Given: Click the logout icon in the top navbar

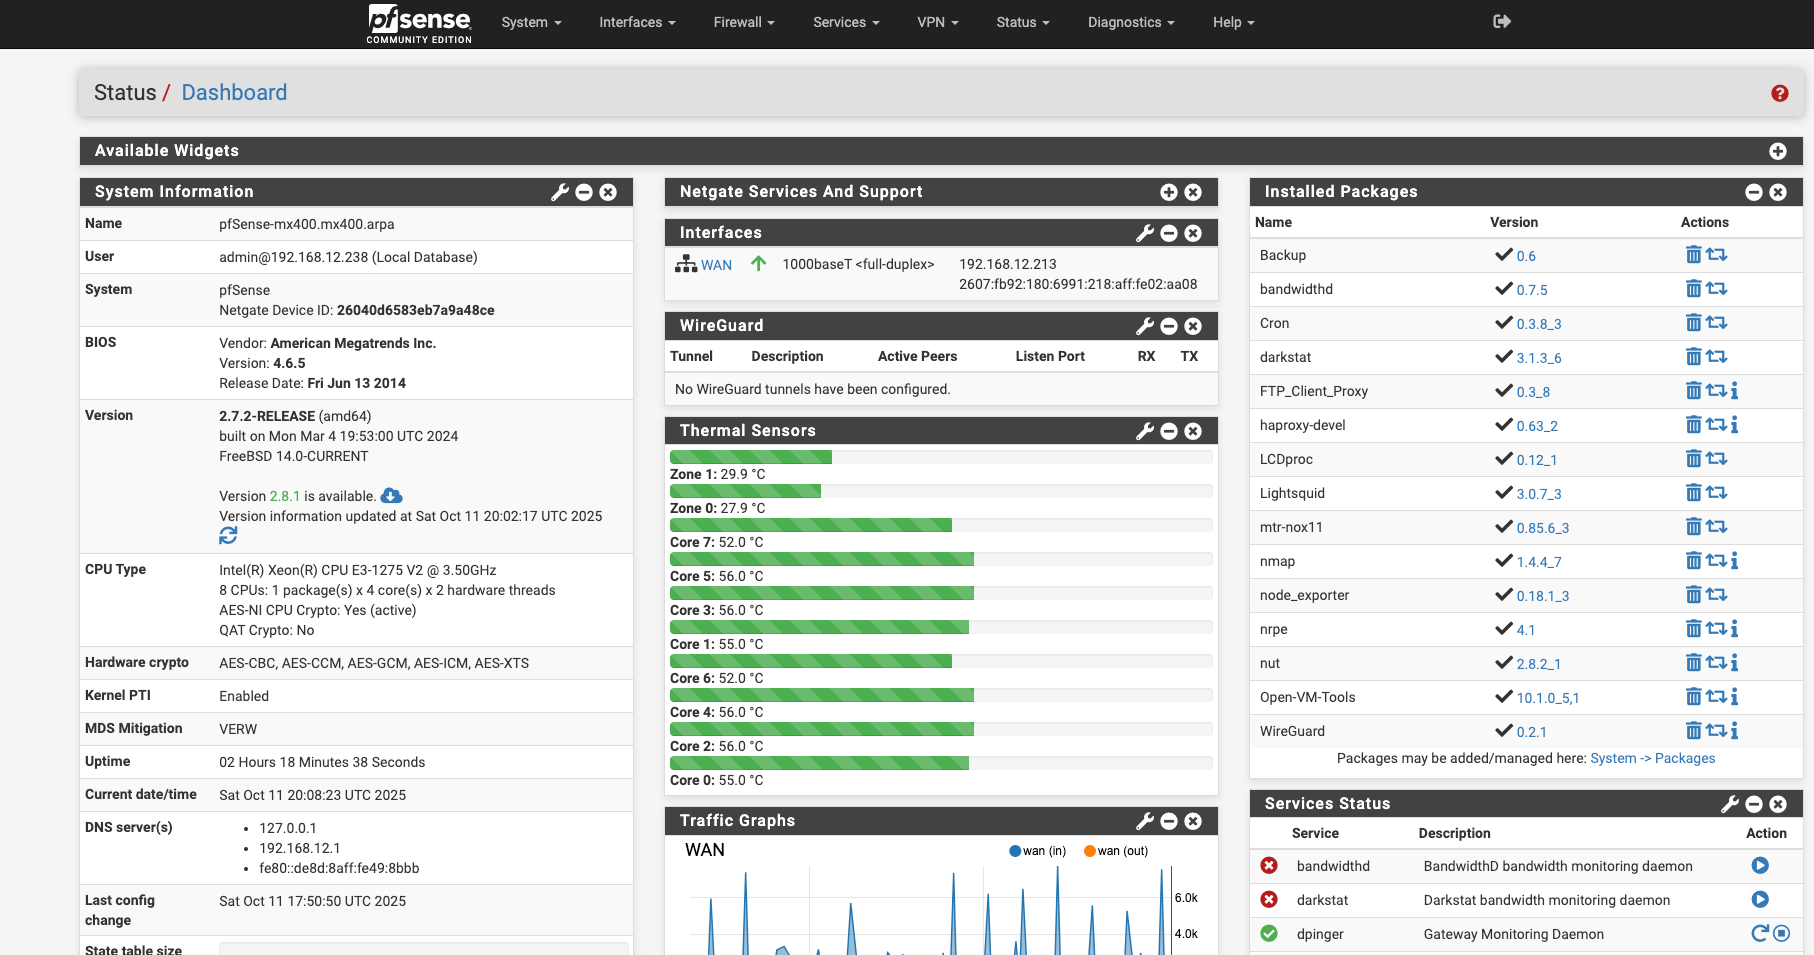Looking at the screenshot, I should tap(1501, 22).
